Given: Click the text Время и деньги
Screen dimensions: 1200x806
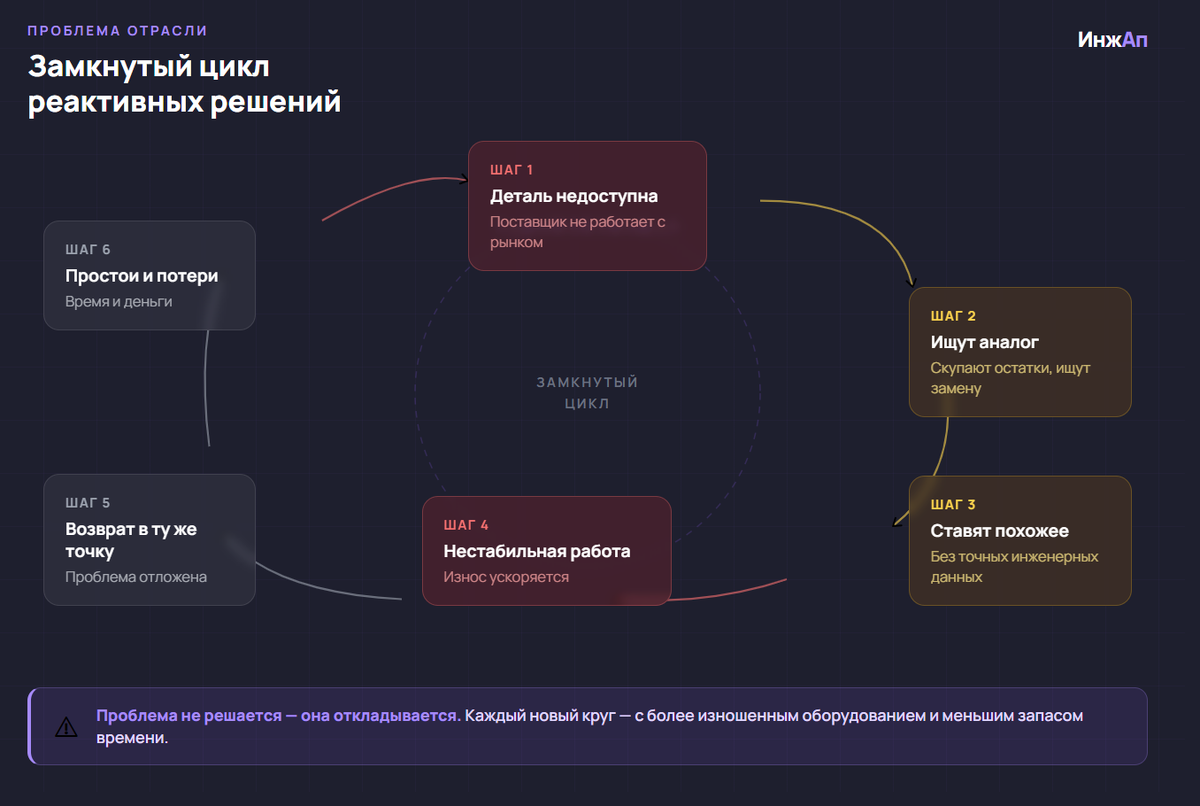Looking at the screenshot, I should click(119, 301).
